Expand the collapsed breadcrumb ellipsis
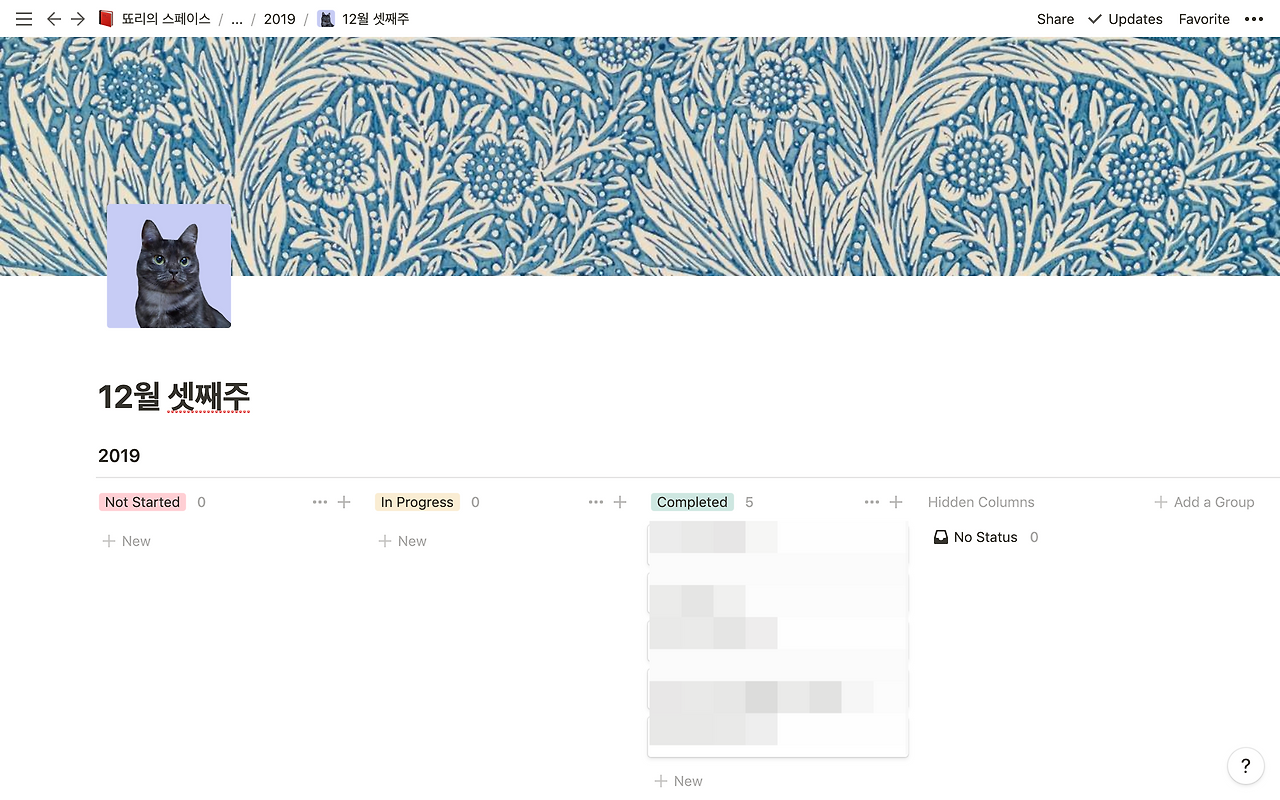The height and width of the screenshot is (800, 1280). click(x=237, y=19)
